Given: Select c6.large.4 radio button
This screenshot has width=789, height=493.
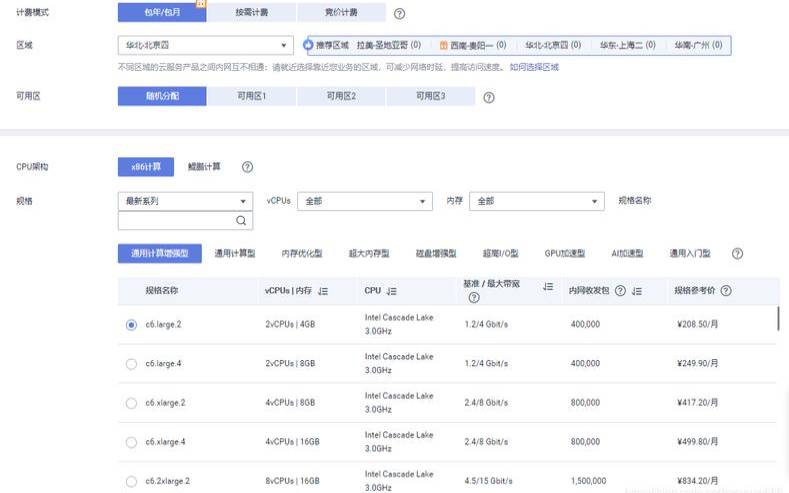Looking at the screenshot, I should coord(131,364).
